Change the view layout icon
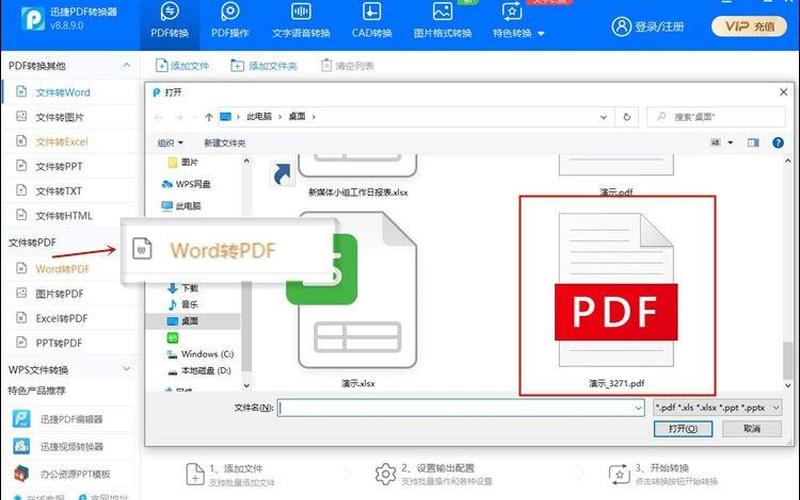Image resolution: width=800 pixels, height=500 pixels. (x=716, y=142)
